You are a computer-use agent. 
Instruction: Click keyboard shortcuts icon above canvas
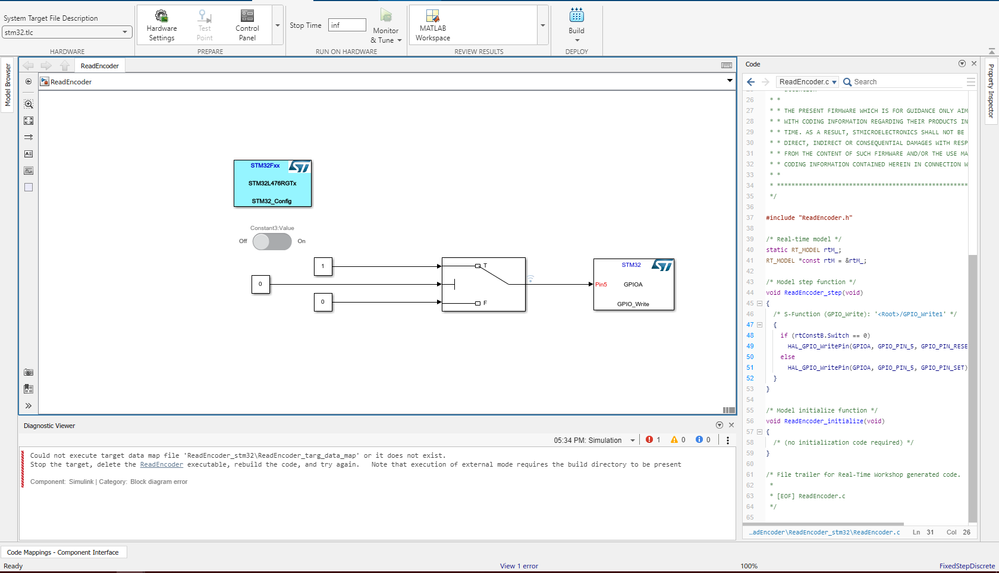(x=726, y=66)
